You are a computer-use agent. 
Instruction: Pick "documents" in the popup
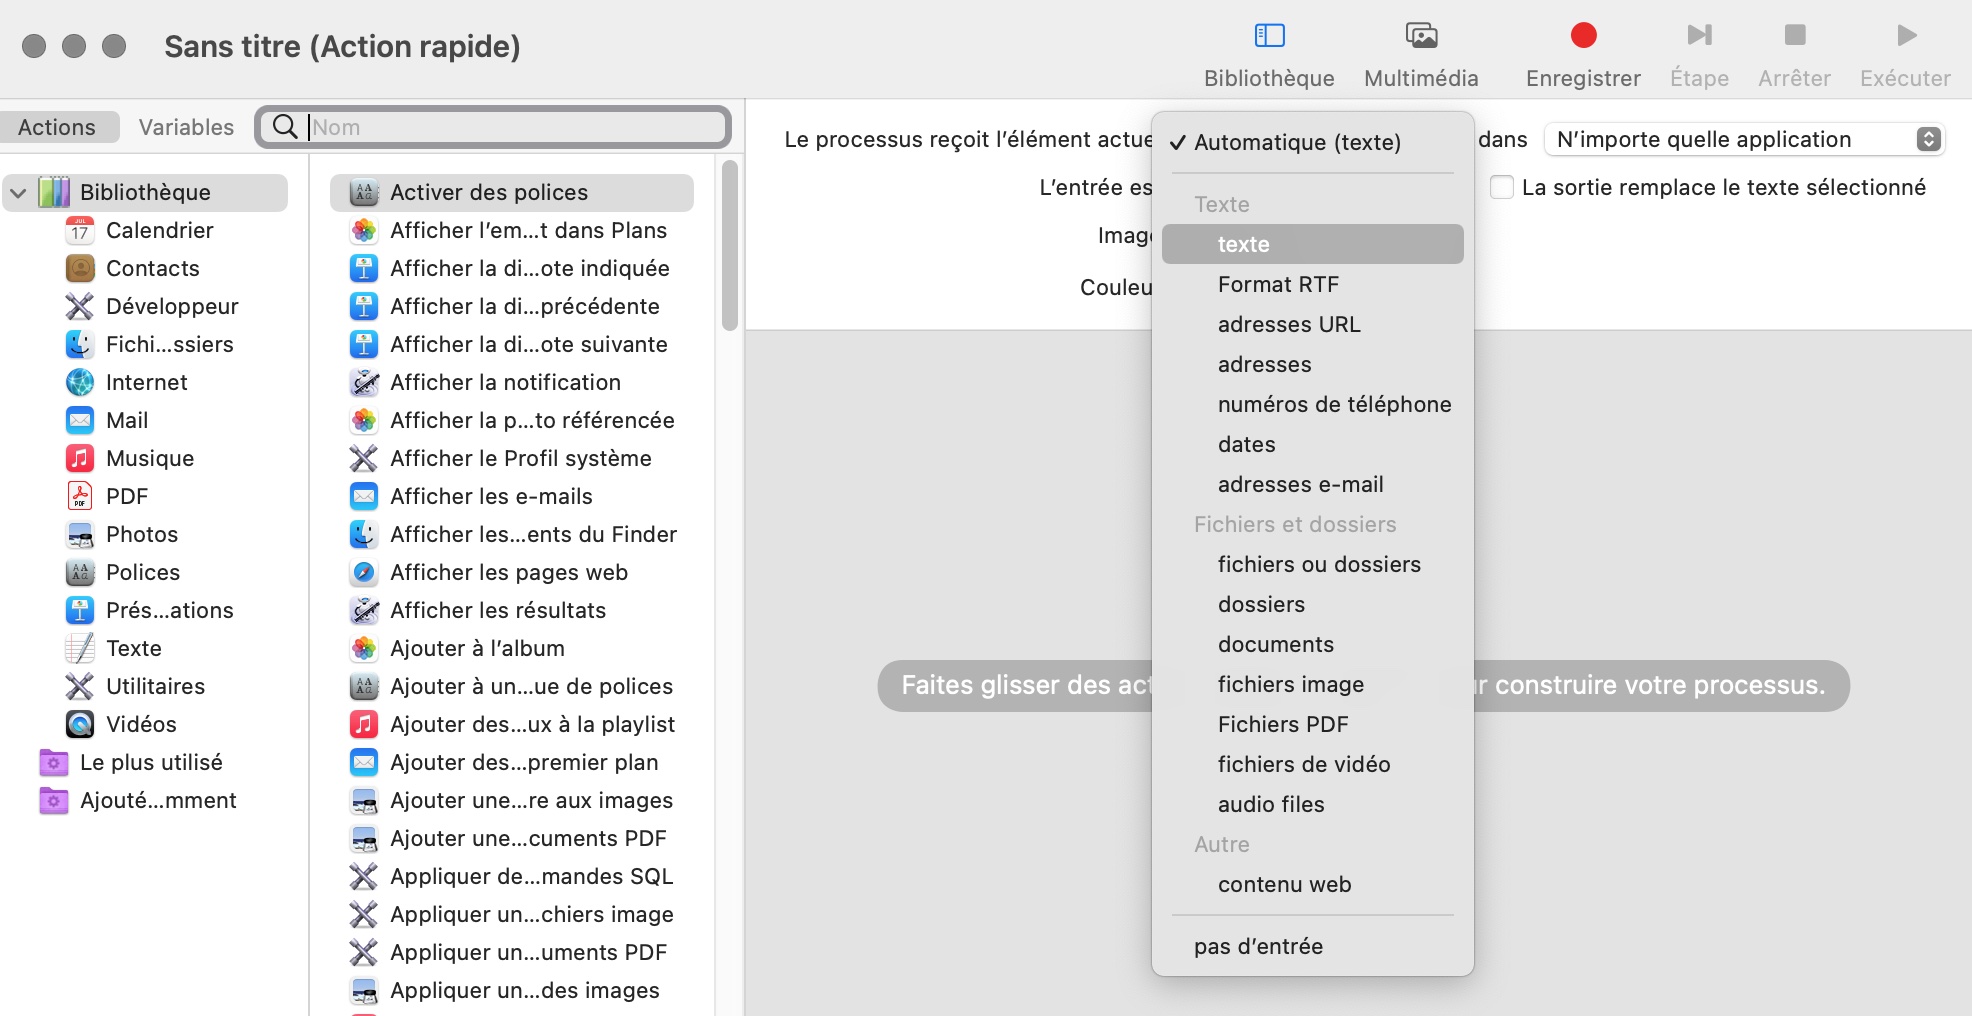pyautogui.click(x=1312, y=644)
